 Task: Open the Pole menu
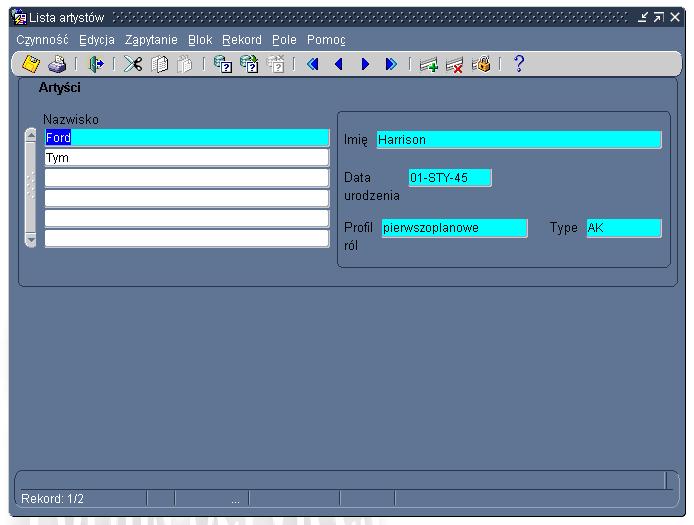coord(284,40)
